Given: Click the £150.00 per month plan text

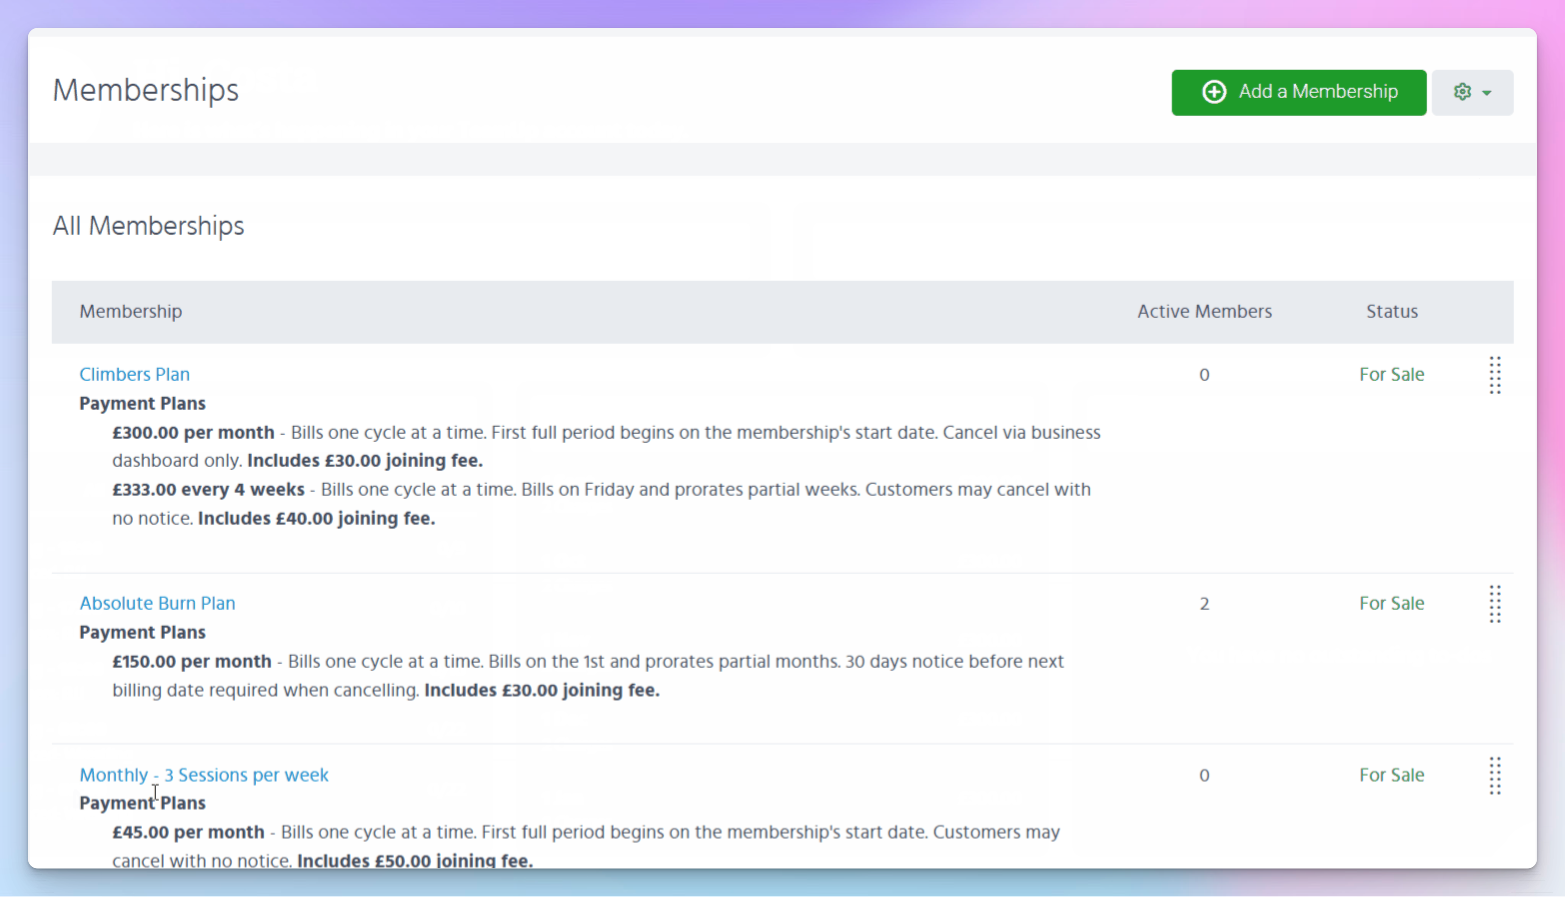Looking at the screenshot, I should coord(192,661).
